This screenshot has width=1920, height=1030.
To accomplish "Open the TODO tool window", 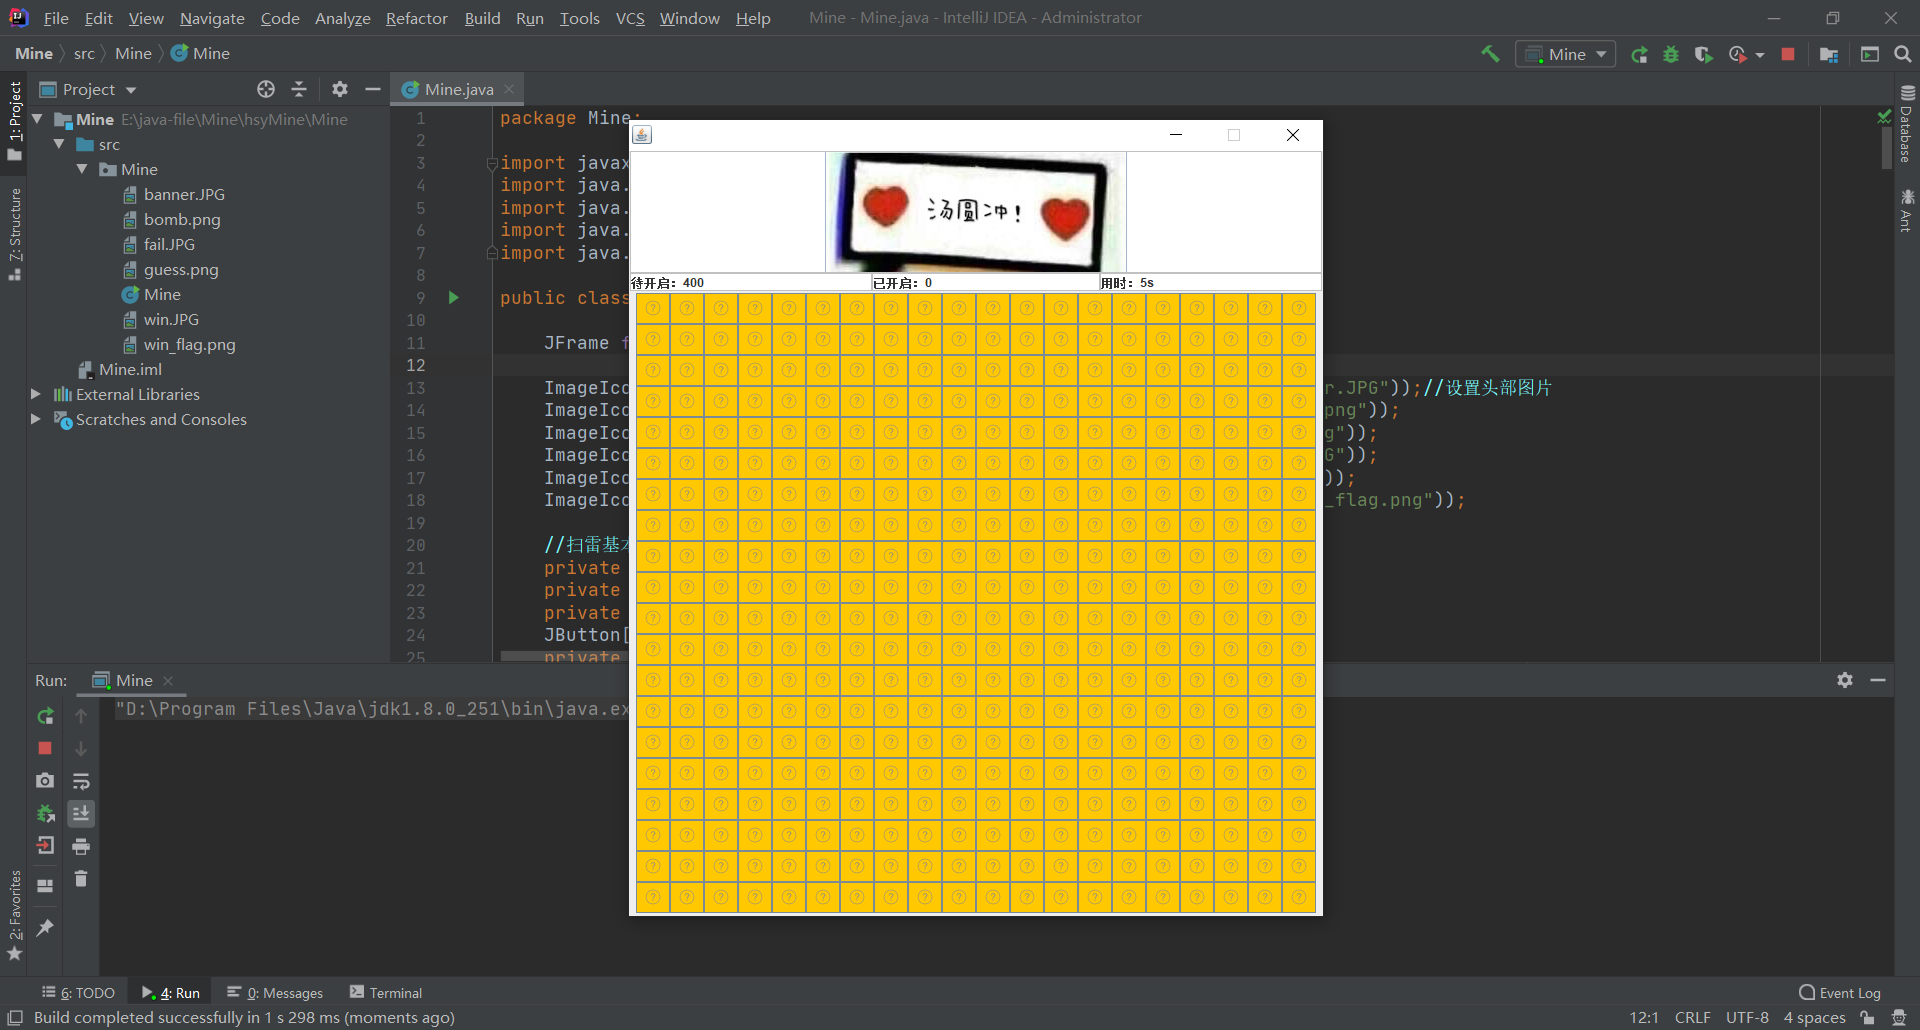I will (79, 992).
